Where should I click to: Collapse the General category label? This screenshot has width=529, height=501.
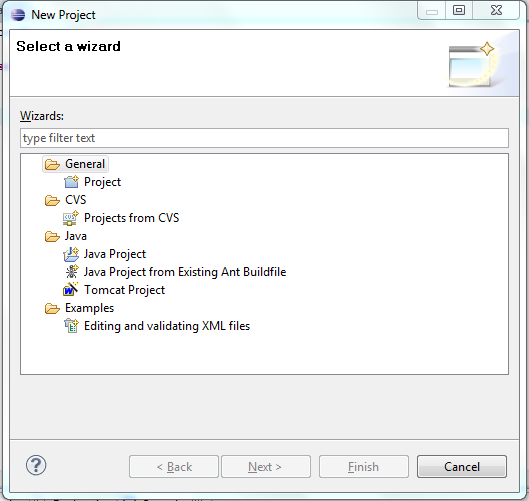(85, 164)
